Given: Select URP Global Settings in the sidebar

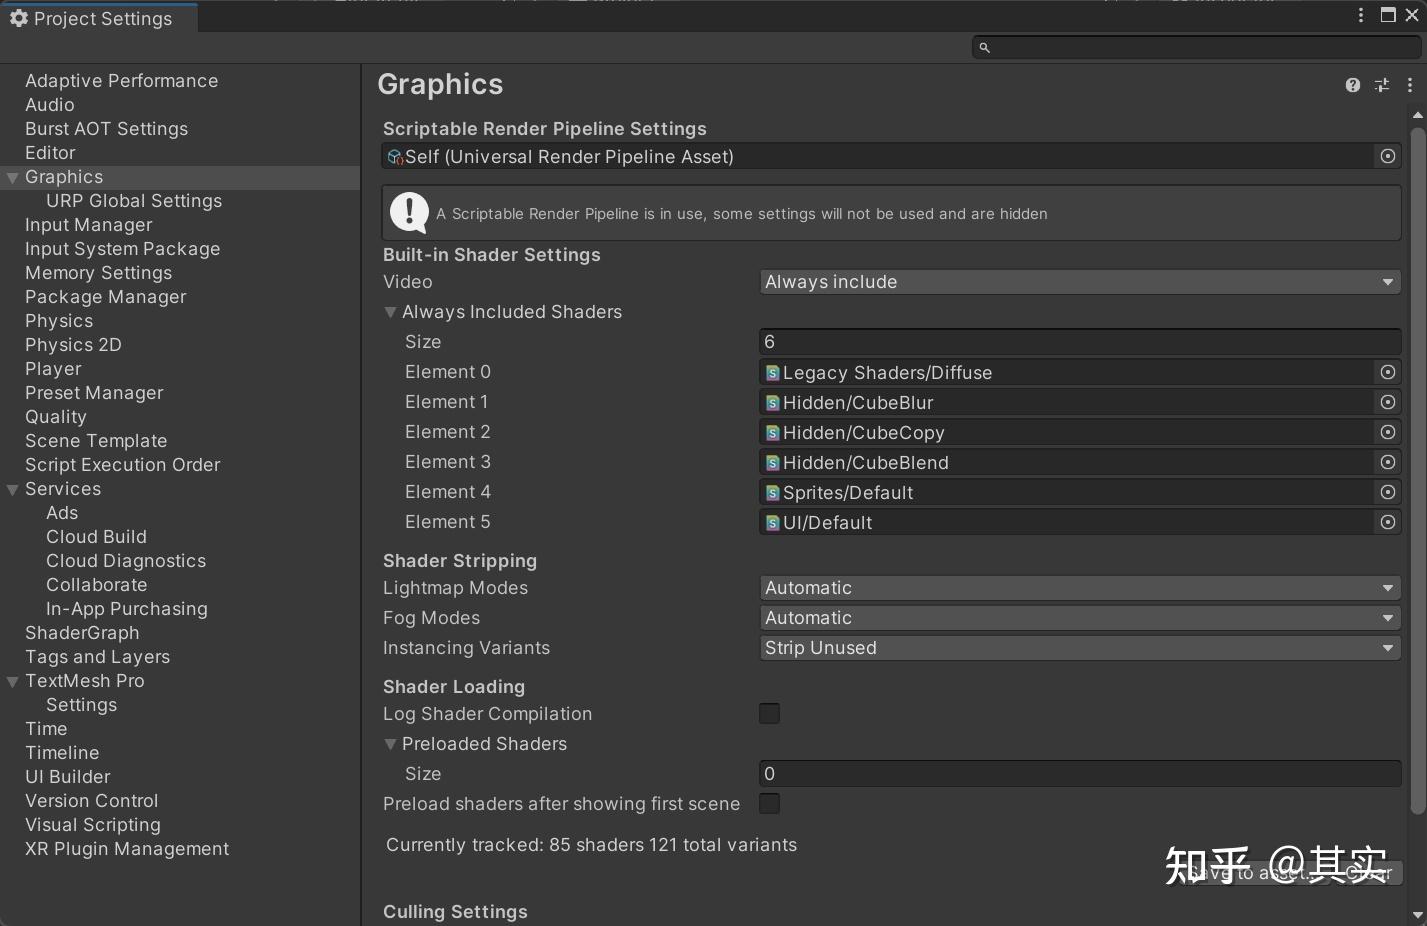Looking at the screenshot, I should point(134,200).
